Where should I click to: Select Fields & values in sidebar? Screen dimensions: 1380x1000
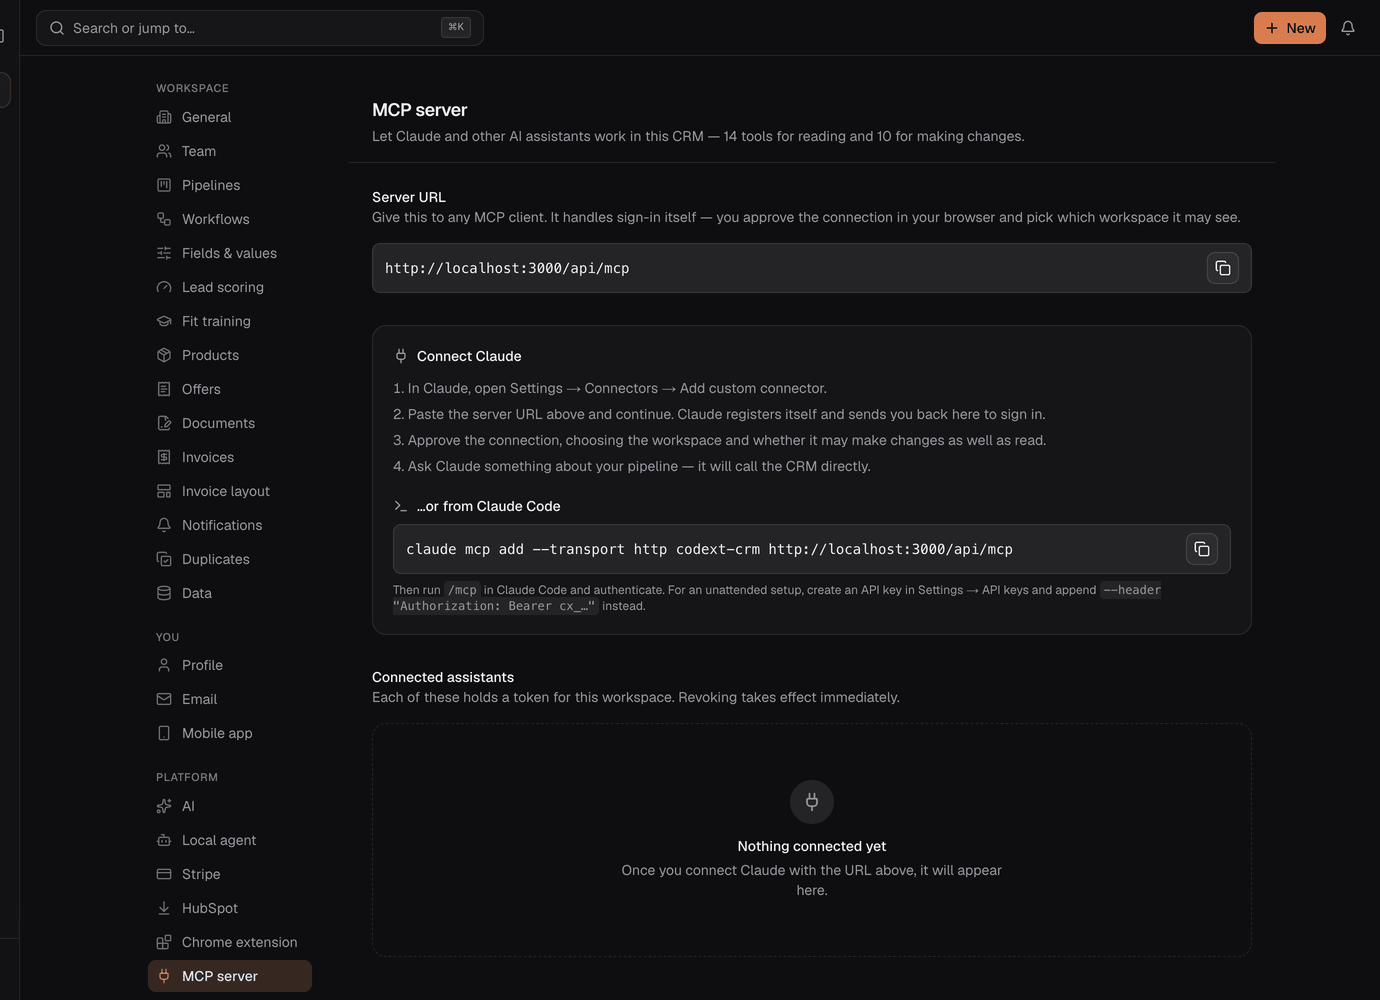[229, 253]
